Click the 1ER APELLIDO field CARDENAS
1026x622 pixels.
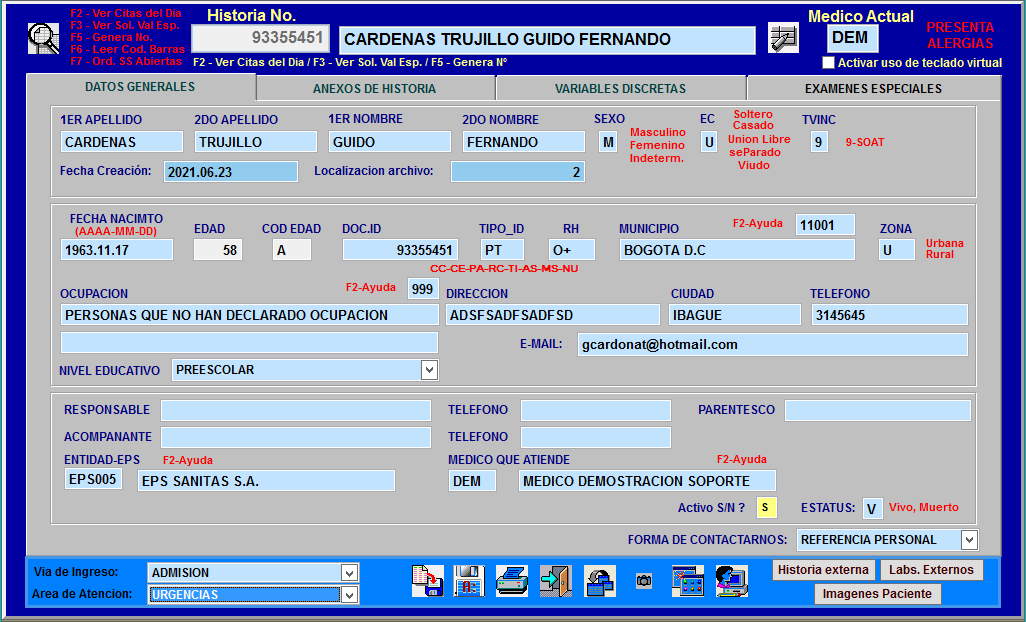122,142
